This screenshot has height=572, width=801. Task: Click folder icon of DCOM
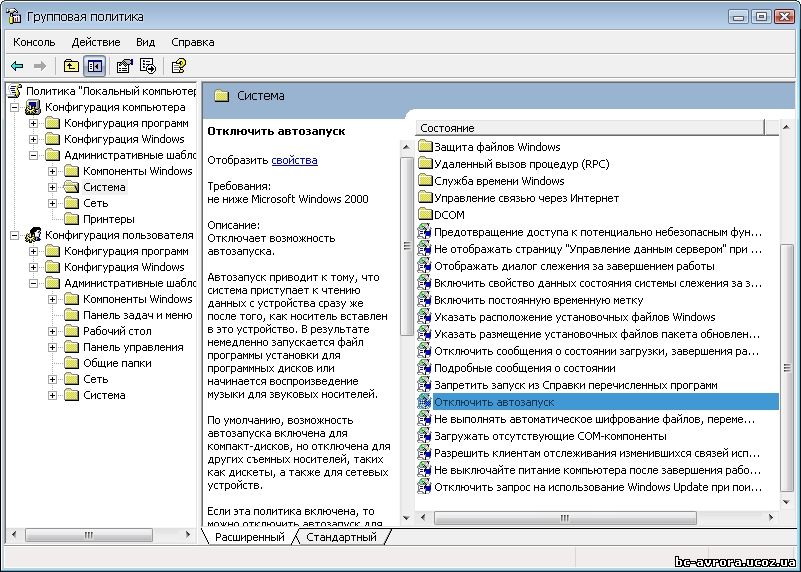(425, 215)
